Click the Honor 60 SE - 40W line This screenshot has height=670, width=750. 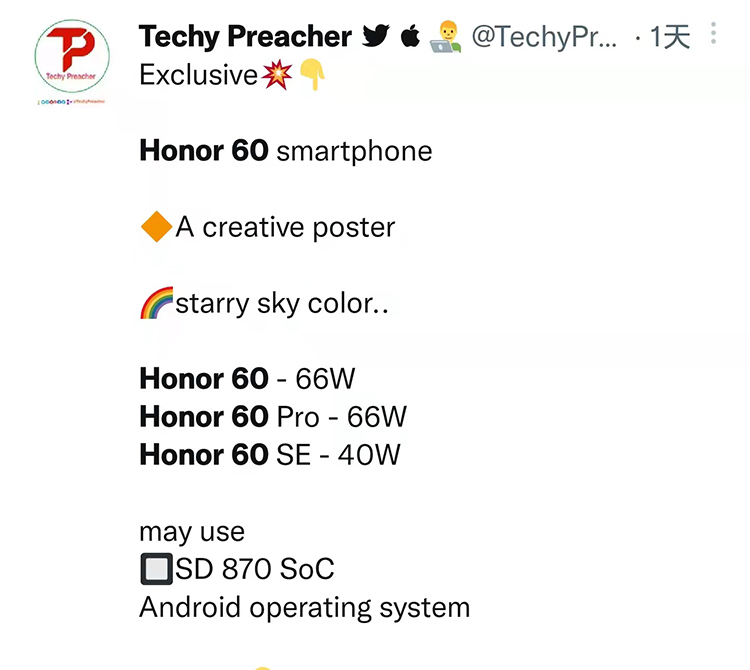tap(270, 454)
